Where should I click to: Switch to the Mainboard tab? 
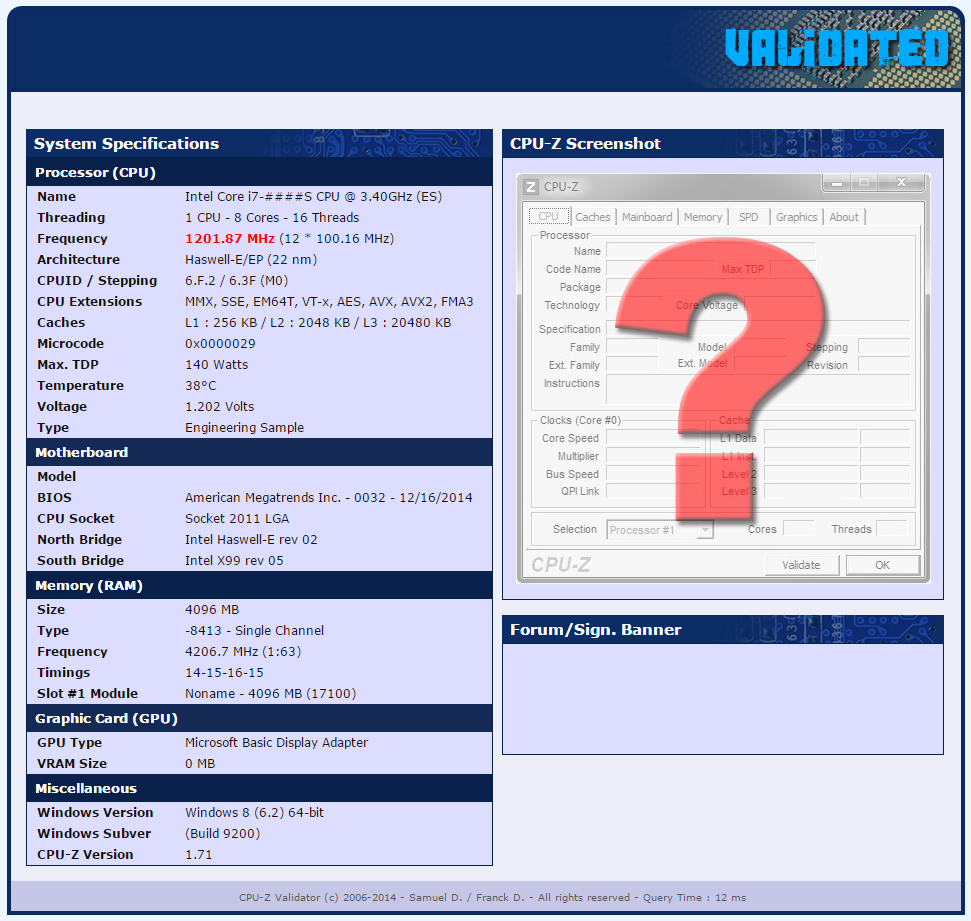coord(647,217)
